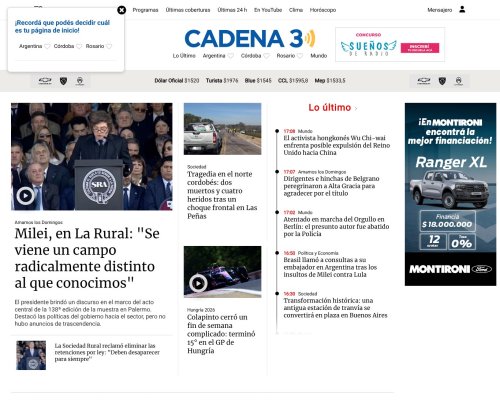
Task: Open the Clima menu item
Action: coord(296,10)
